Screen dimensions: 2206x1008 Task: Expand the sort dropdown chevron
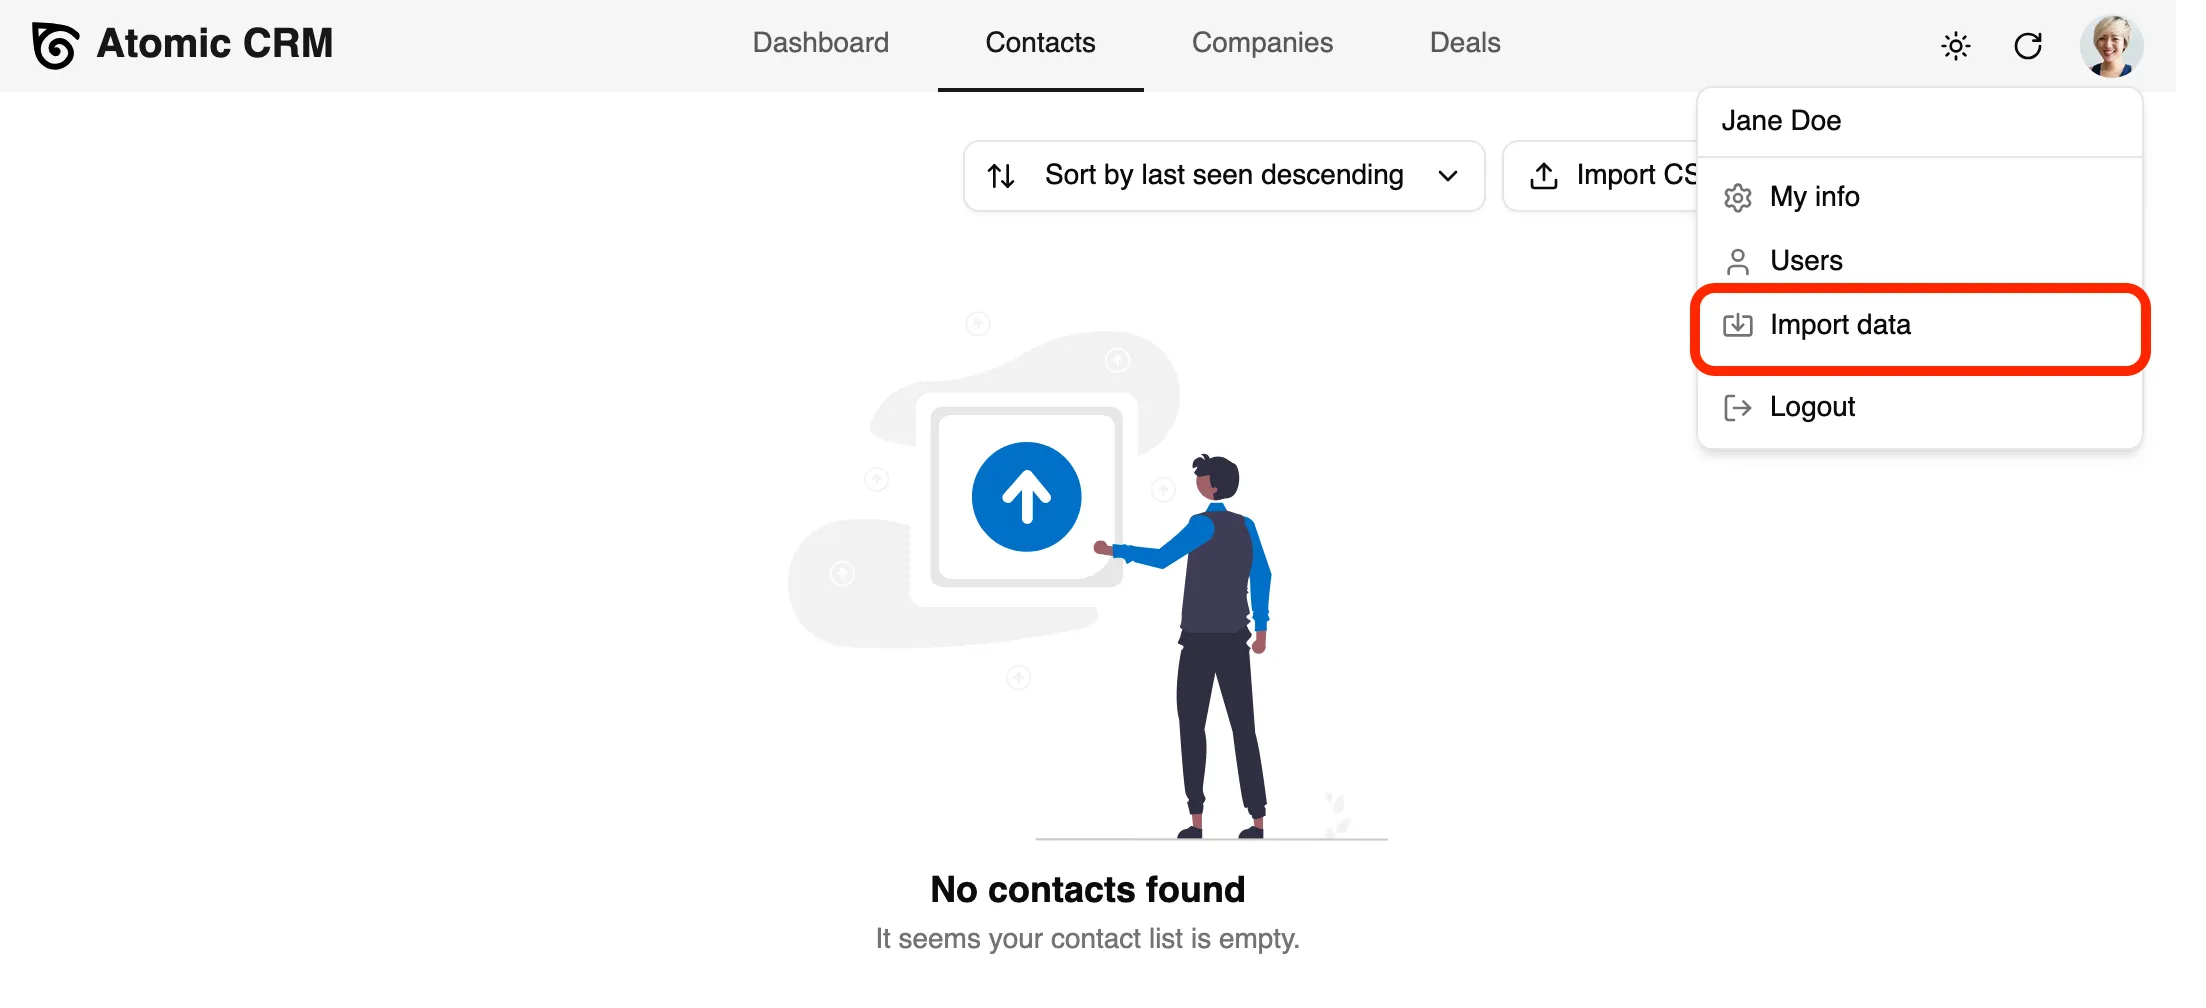click(1447, 177)
